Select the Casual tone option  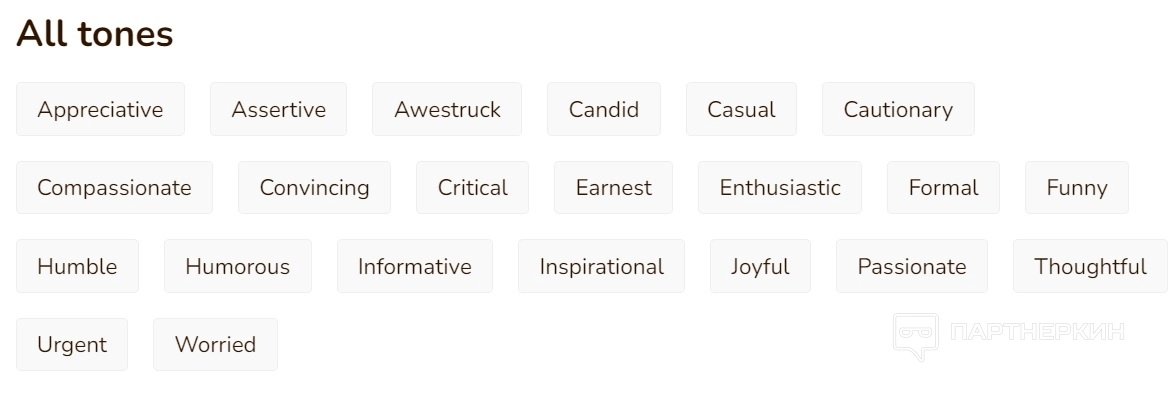741,109
